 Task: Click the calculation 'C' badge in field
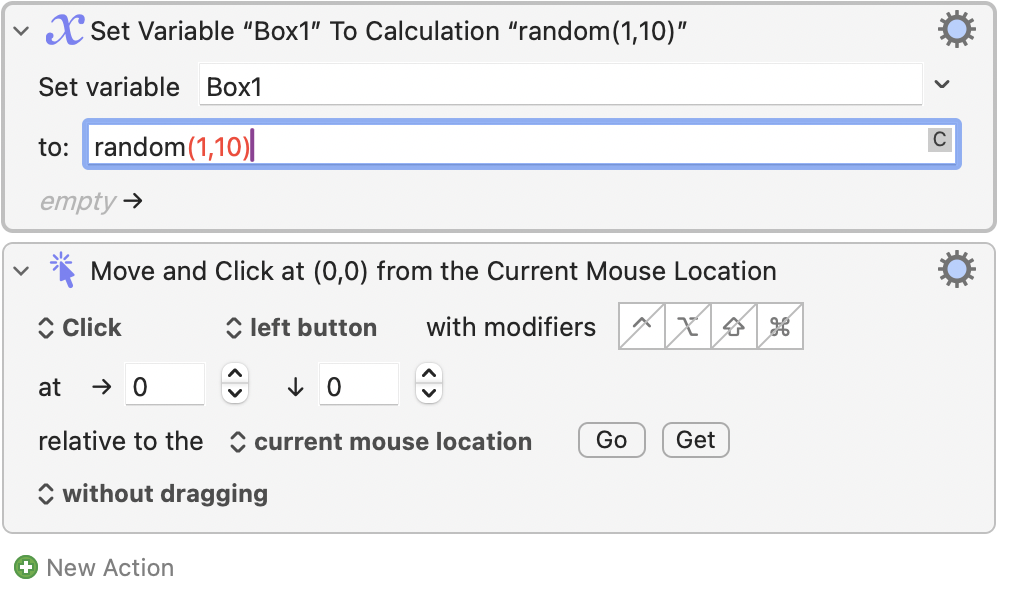coord(938,140)
